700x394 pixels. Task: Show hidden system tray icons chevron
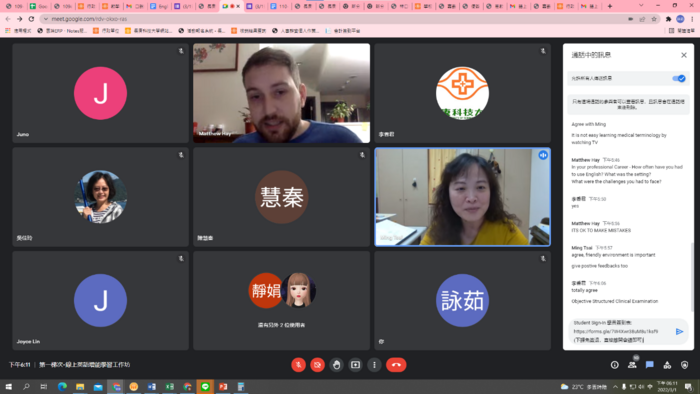(615, 386)
